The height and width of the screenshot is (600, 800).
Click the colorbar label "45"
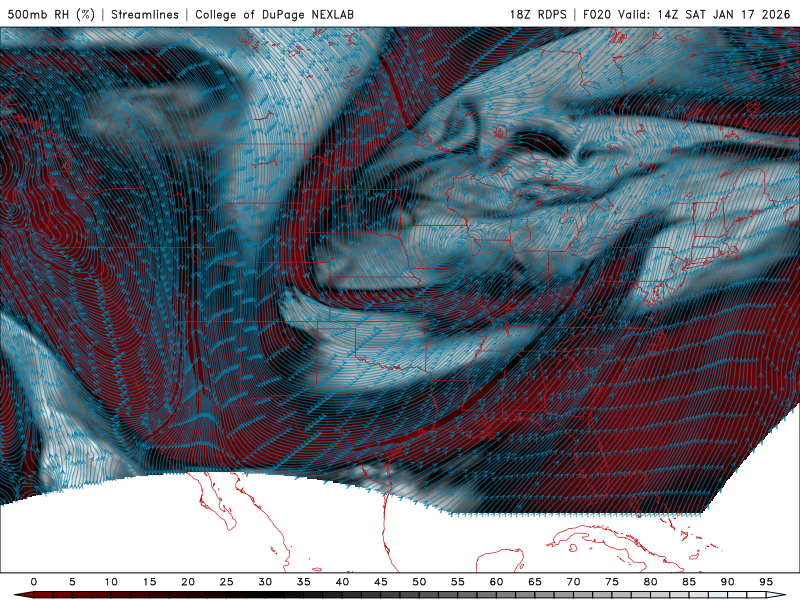coord(381,582)
